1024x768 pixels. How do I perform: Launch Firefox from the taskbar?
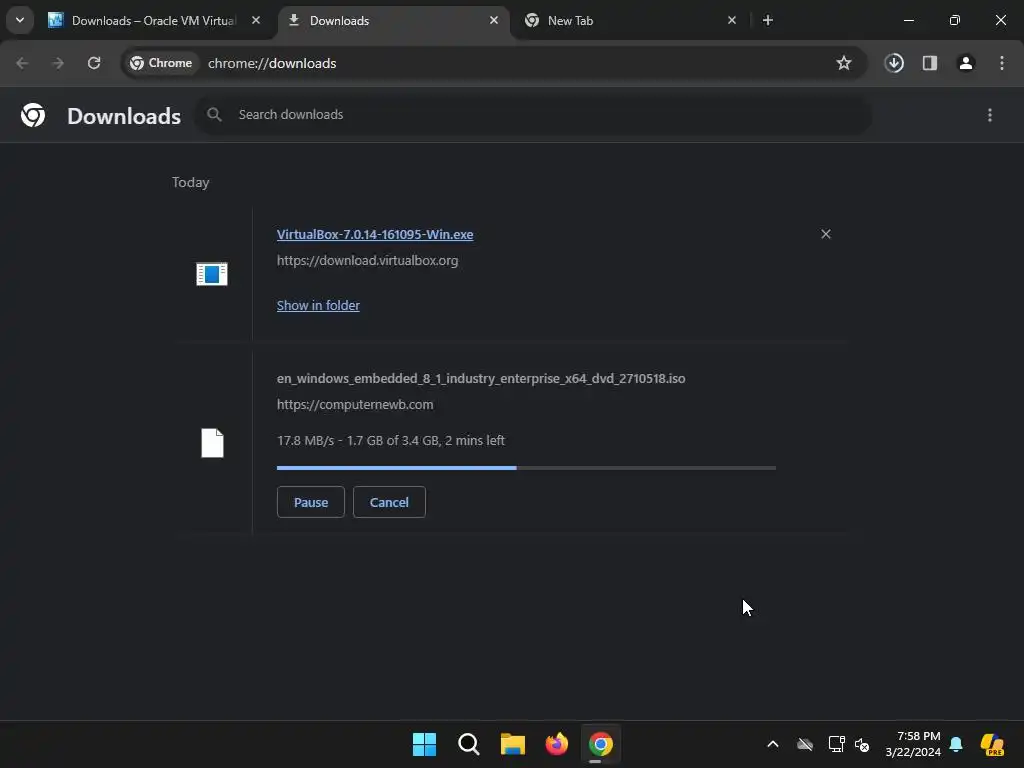click(557, 744)
